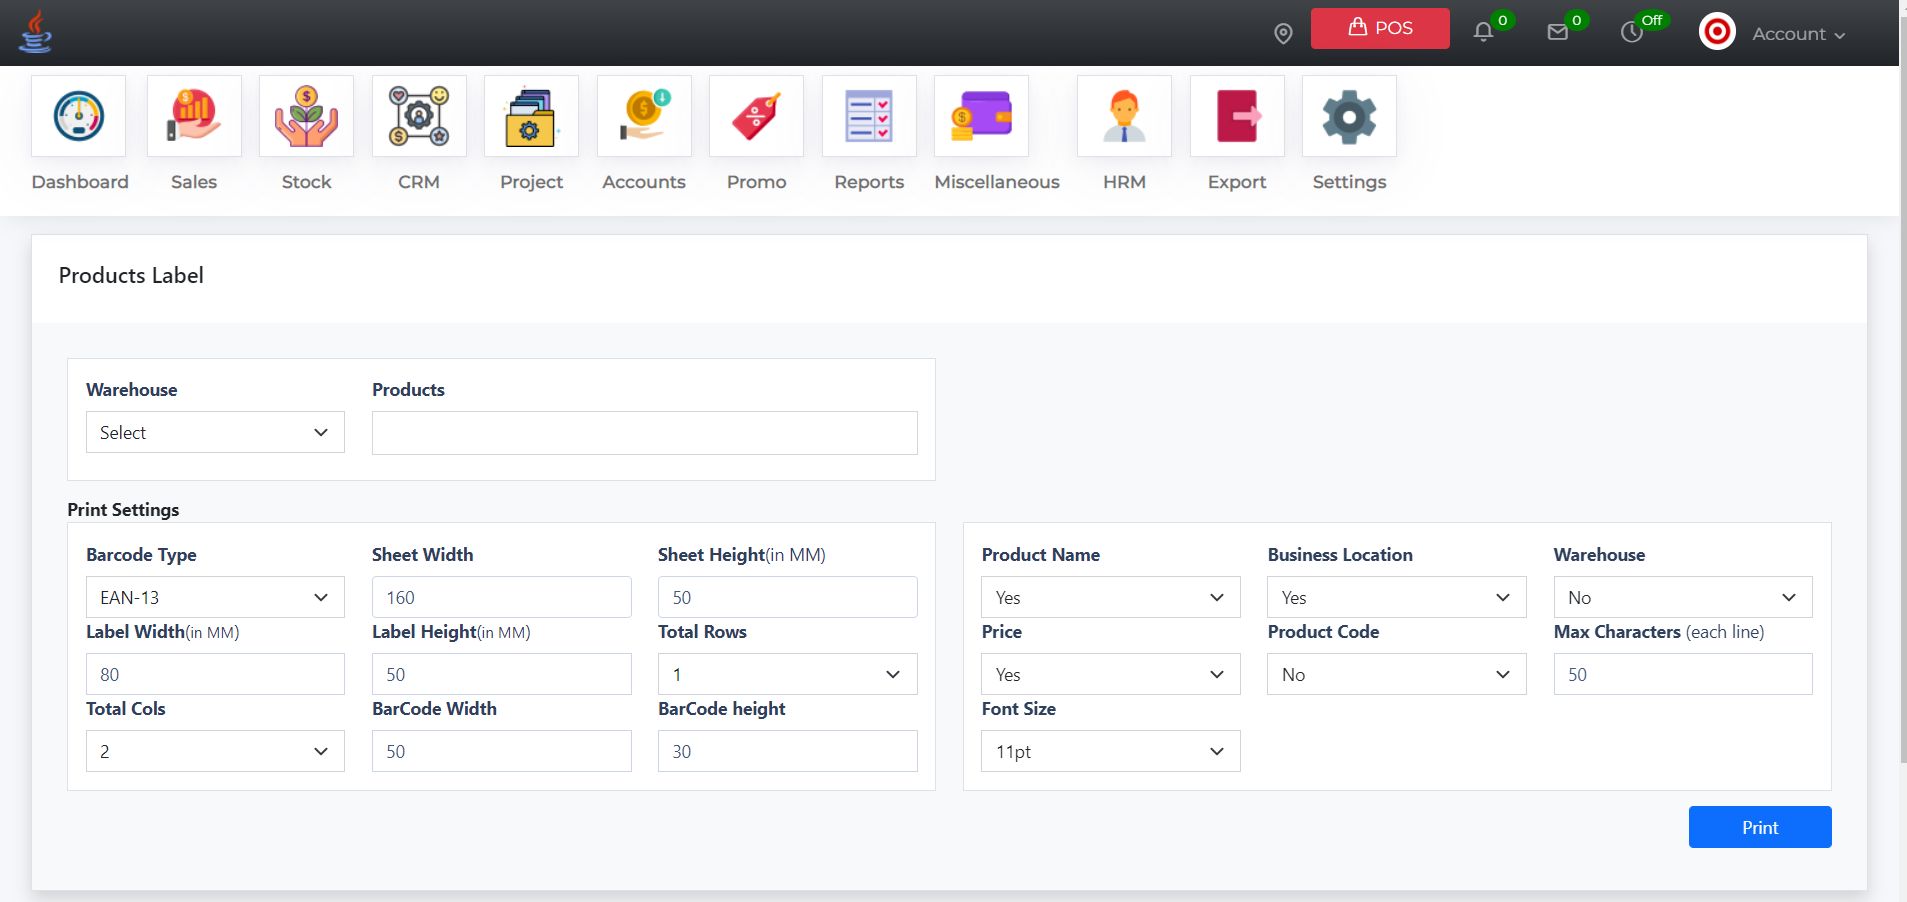Open the Project folder-gear icon
This screenshot has height=902, width=1907.
pyautogui.click(x=531, y=116)
